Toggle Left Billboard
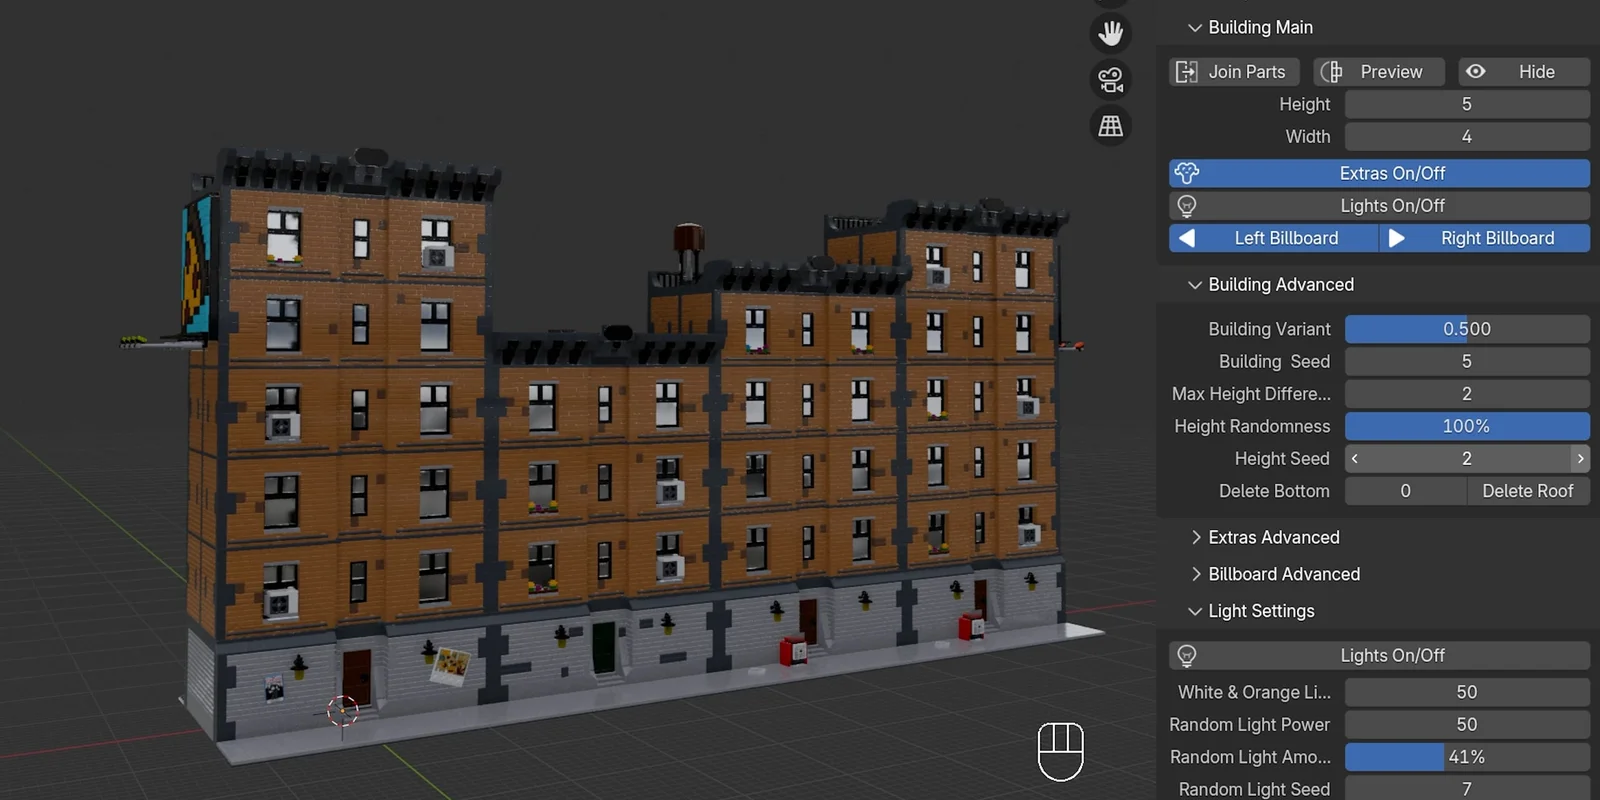The width and height of the screenshot is (1600, 800). click(x=1273, y=238)
